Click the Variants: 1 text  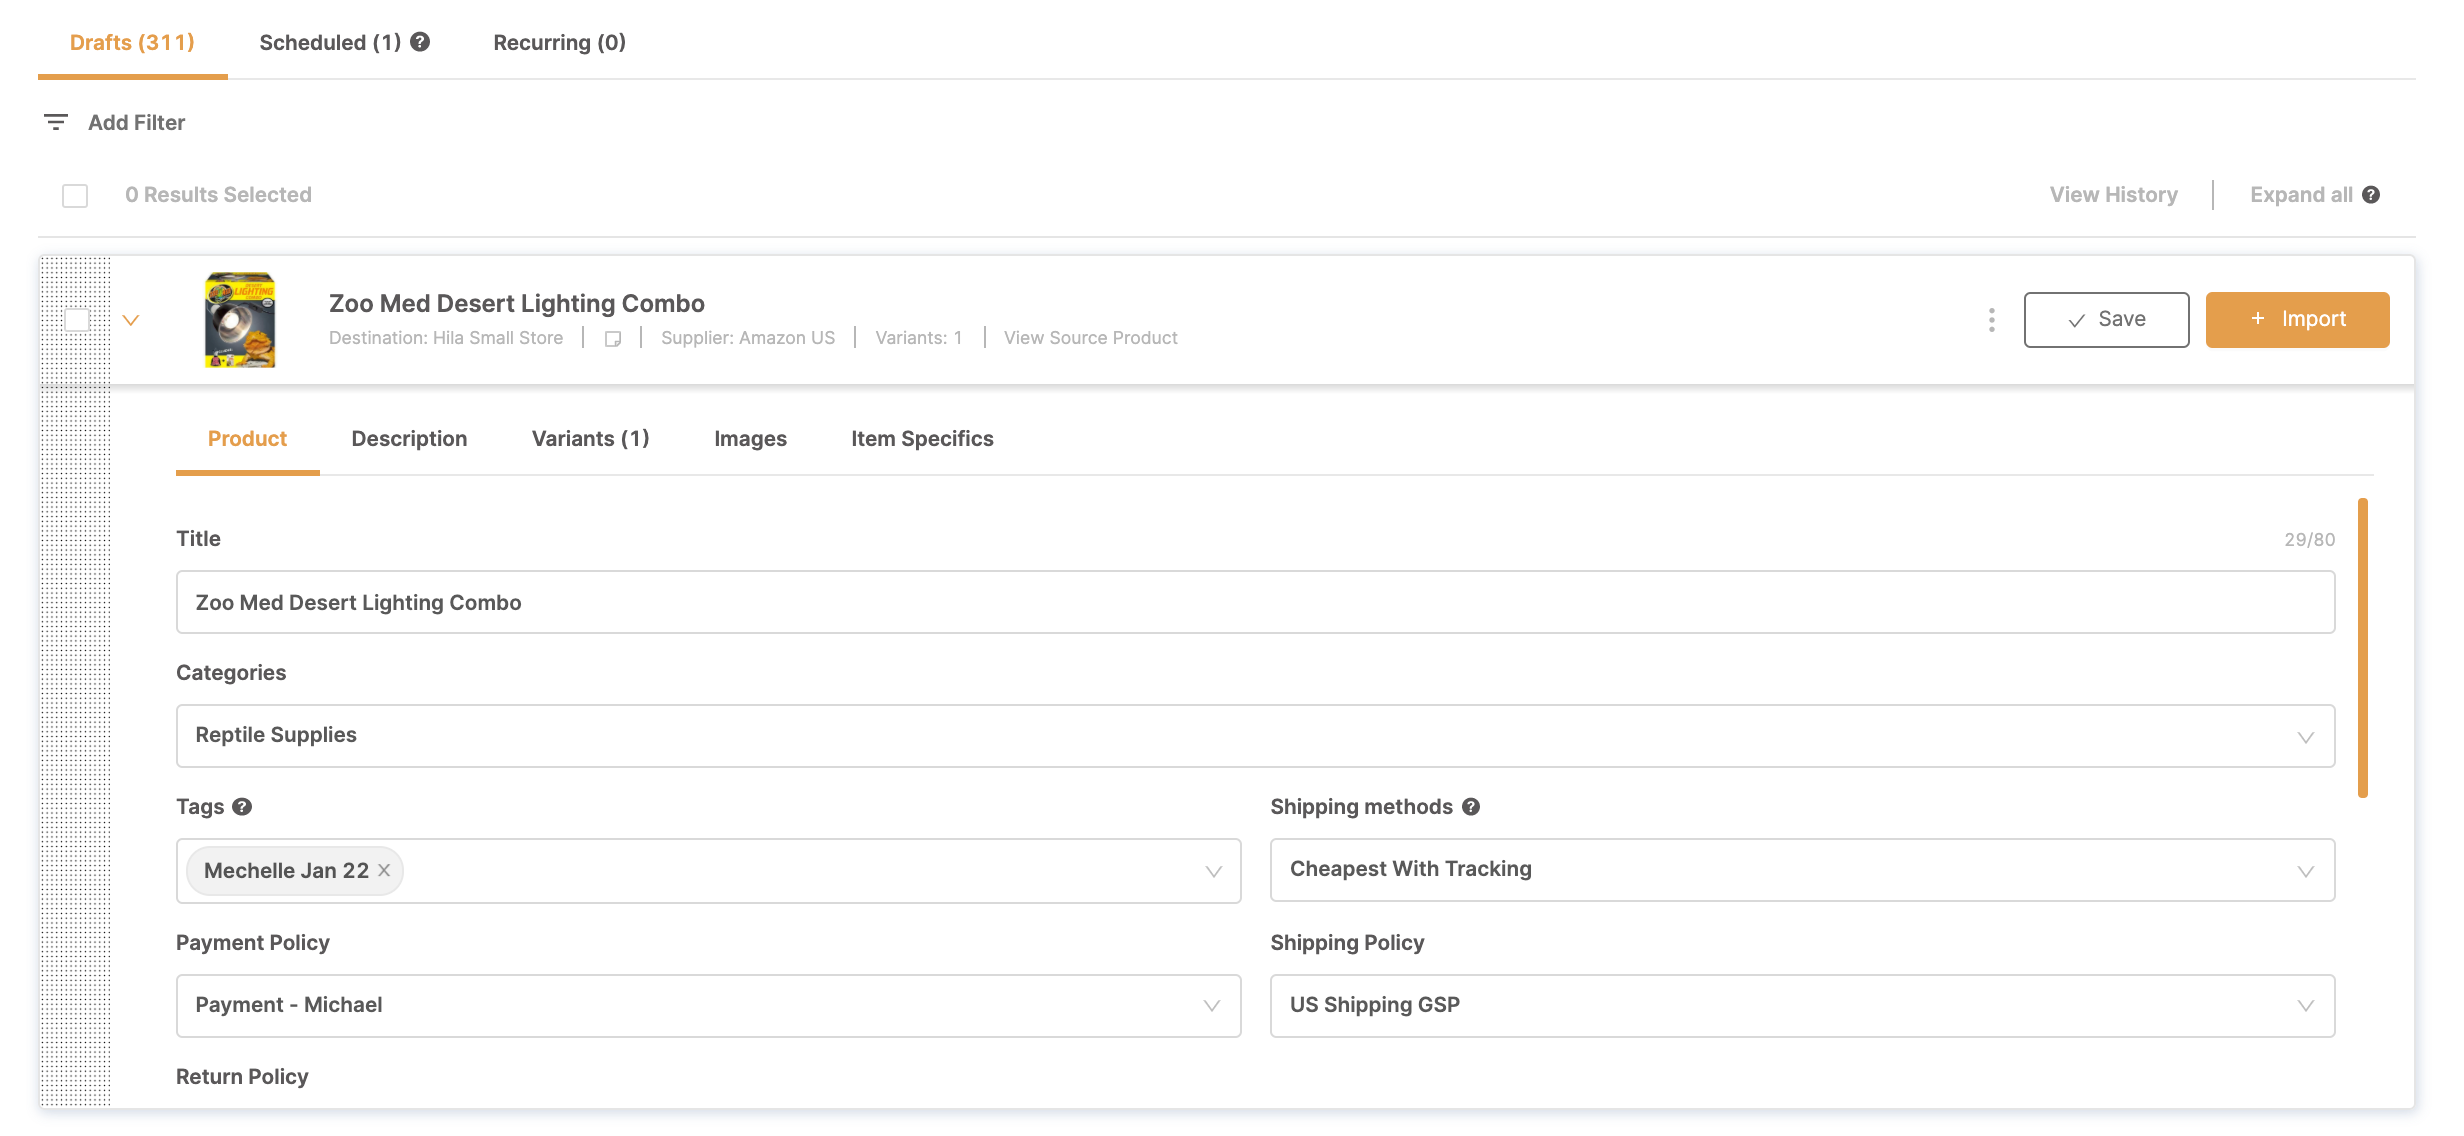(918, 338)
